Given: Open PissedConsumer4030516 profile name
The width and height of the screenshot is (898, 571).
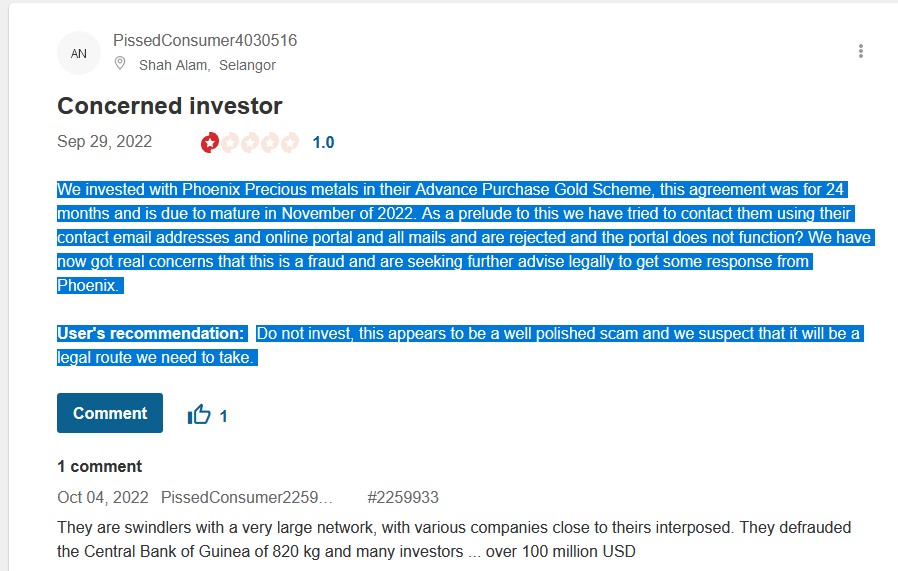Looking at the screenshot, I should (x=205, y=41).
